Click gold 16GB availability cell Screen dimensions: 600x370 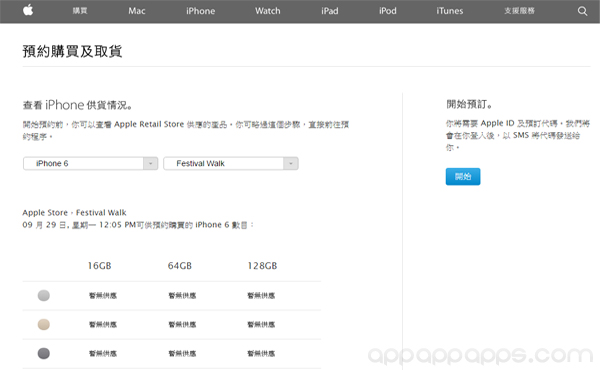pyautogui.click(x=103, y=324)
